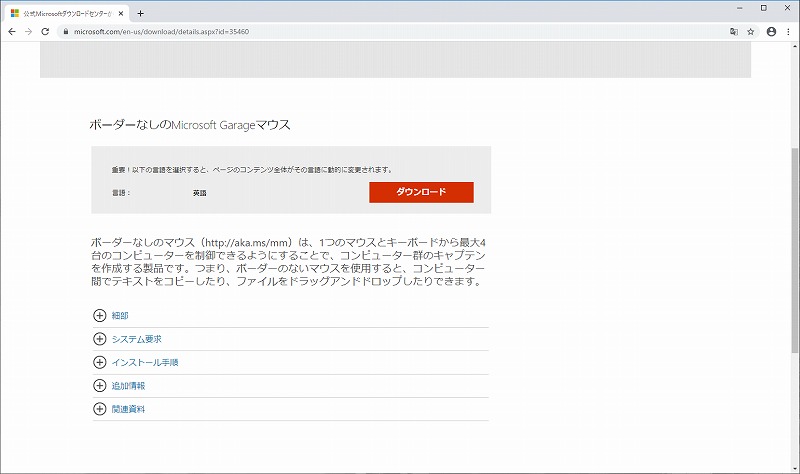Click the page vertical scrollbar thumb
Viewport: 800px width, 474px height.
click(x=795, y=250)
